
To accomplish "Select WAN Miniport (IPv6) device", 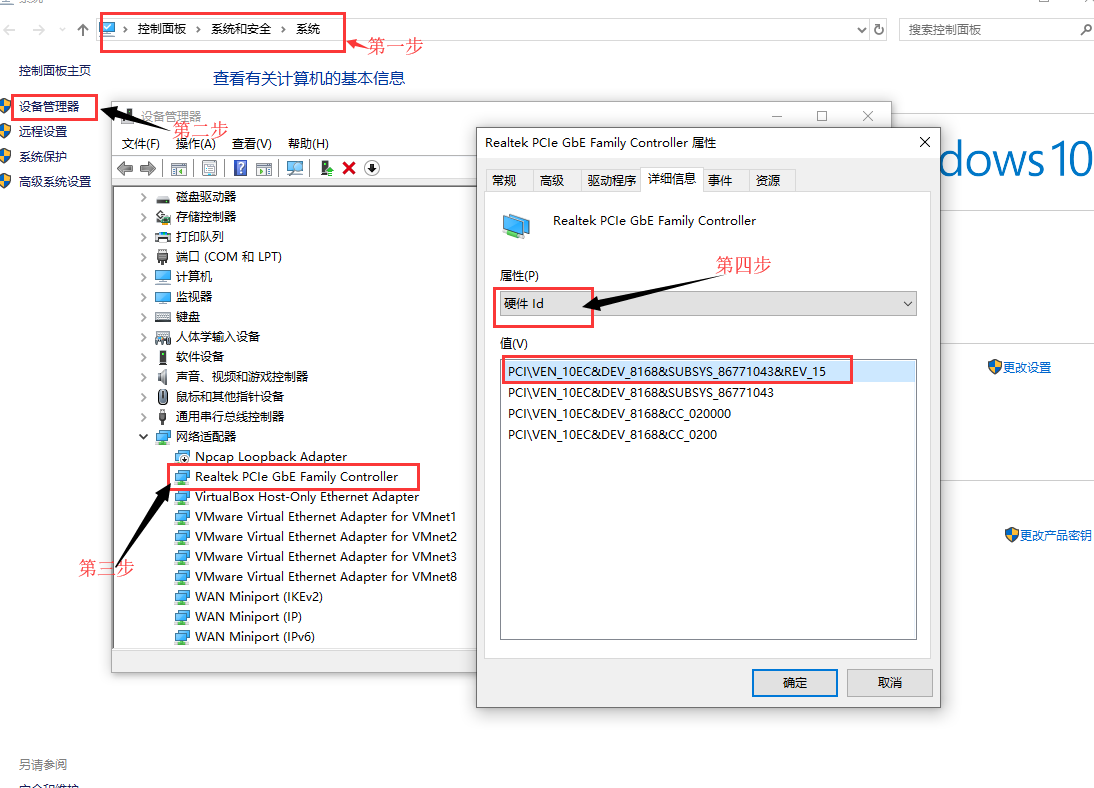I will pos(255,637).
